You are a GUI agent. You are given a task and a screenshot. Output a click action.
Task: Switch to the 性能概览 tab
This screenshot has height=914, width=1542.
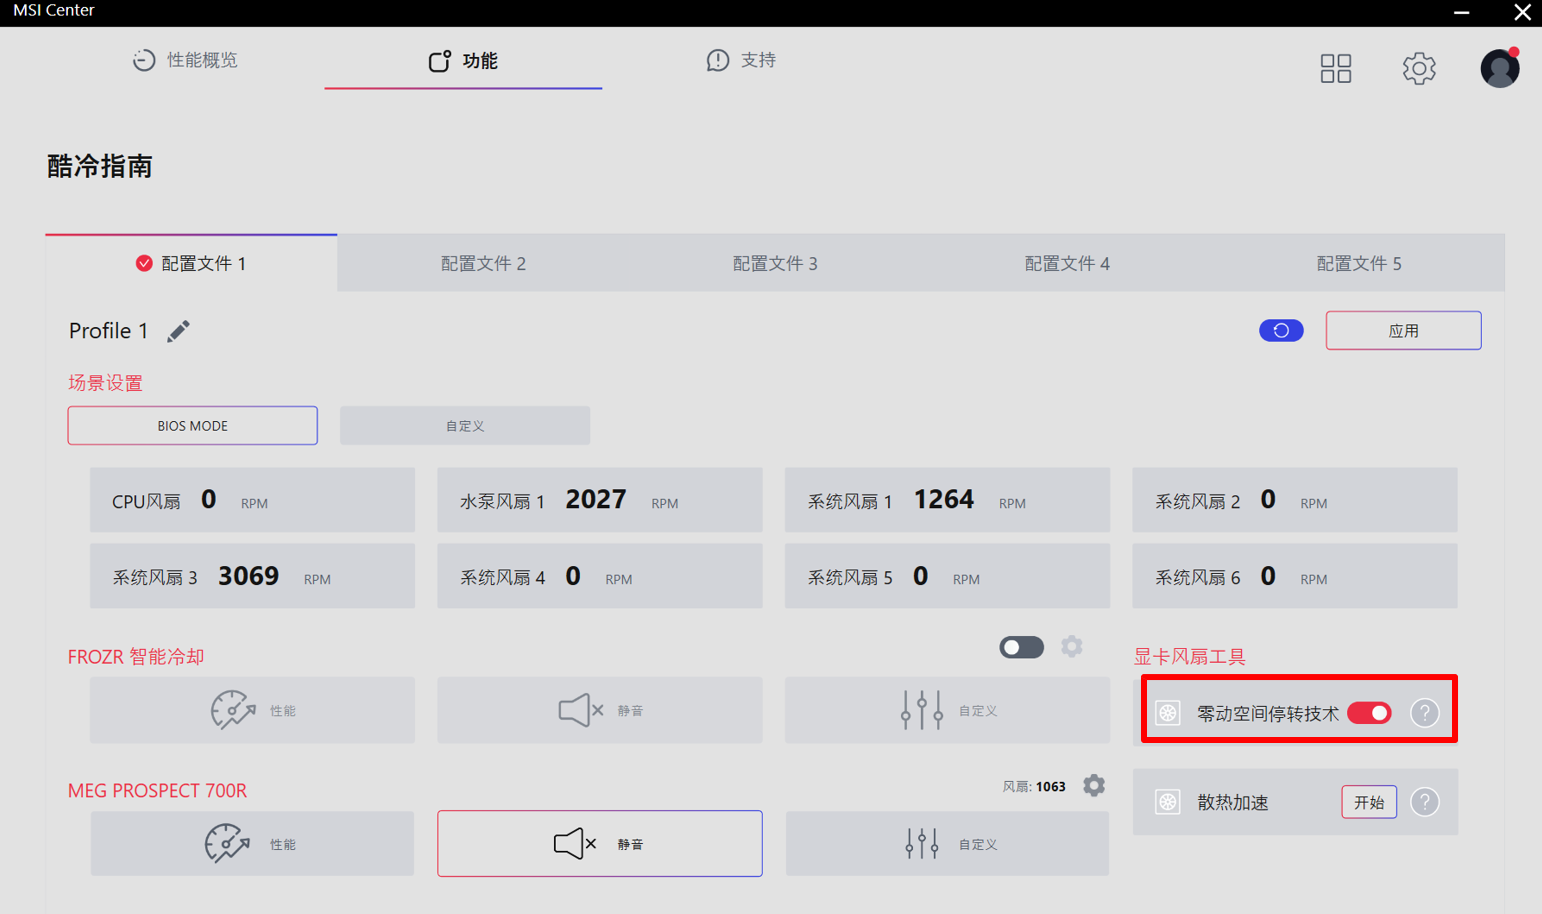(186, 60)
